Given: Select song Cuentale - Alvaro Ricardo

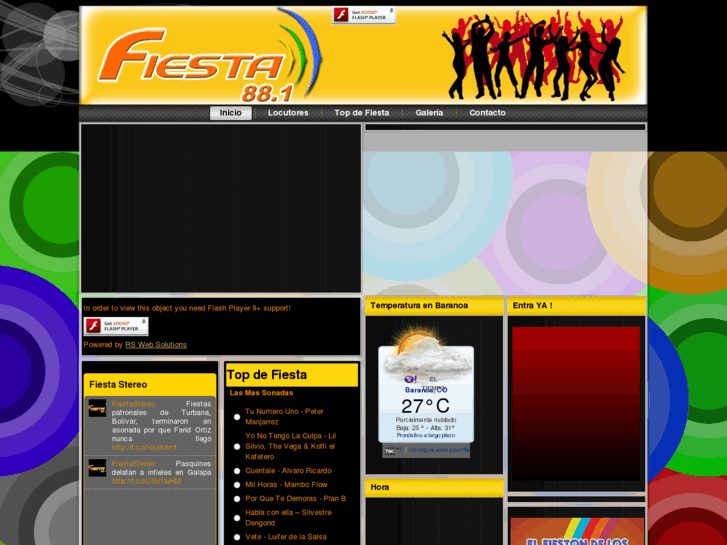Looking at the screenshot, I should 288,471.
